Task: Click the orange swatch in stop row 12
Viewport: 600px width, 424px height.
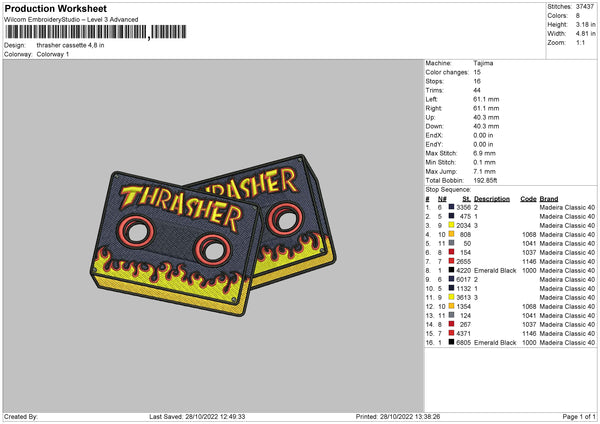Action: pos(452,306)
